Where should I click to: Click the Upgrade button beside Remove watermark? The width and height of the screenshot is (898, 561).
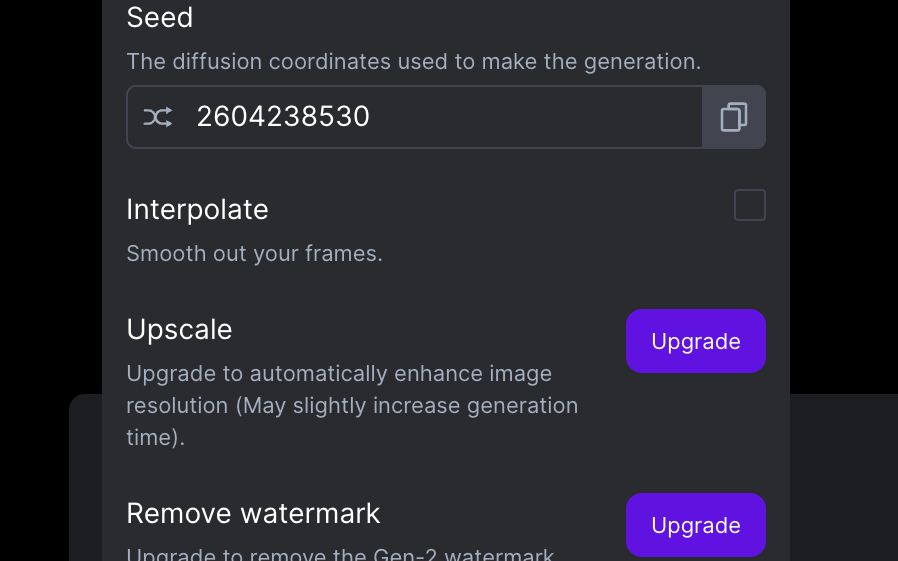click(695, 525)
